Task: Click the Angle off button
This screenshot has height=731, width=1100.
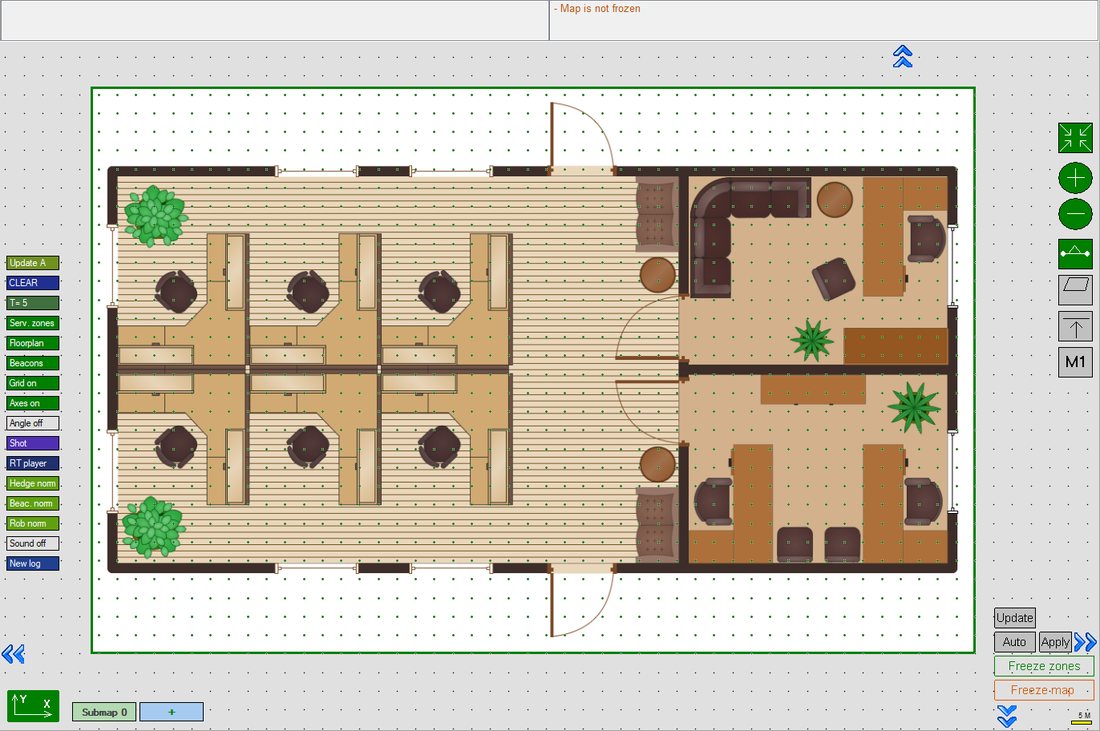Action: [32, 423]
